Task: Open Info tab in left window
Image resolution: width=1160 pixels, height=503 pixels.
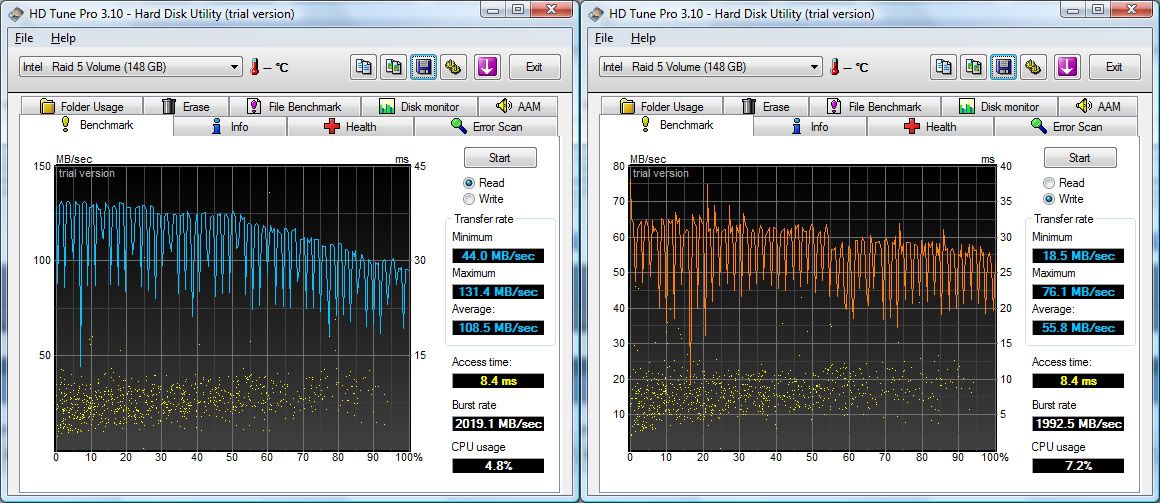Action: [230, 126]
